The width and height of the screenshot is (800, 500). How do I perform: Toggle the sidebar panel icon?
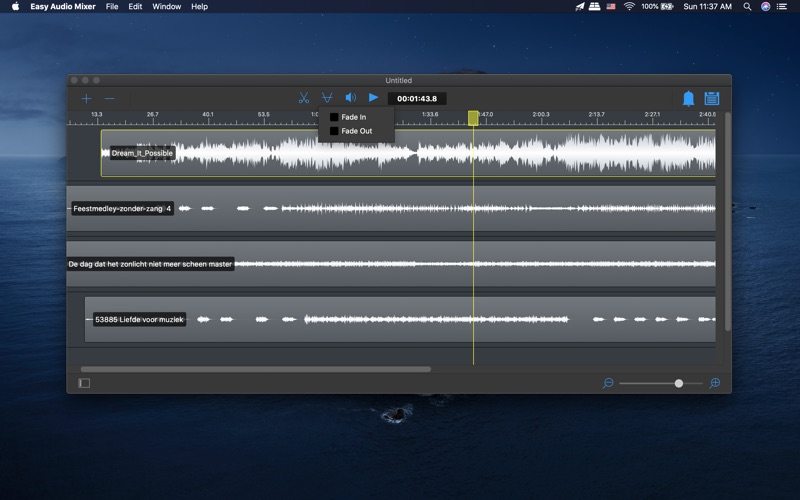pyautogui.click(x=84, y=383)
